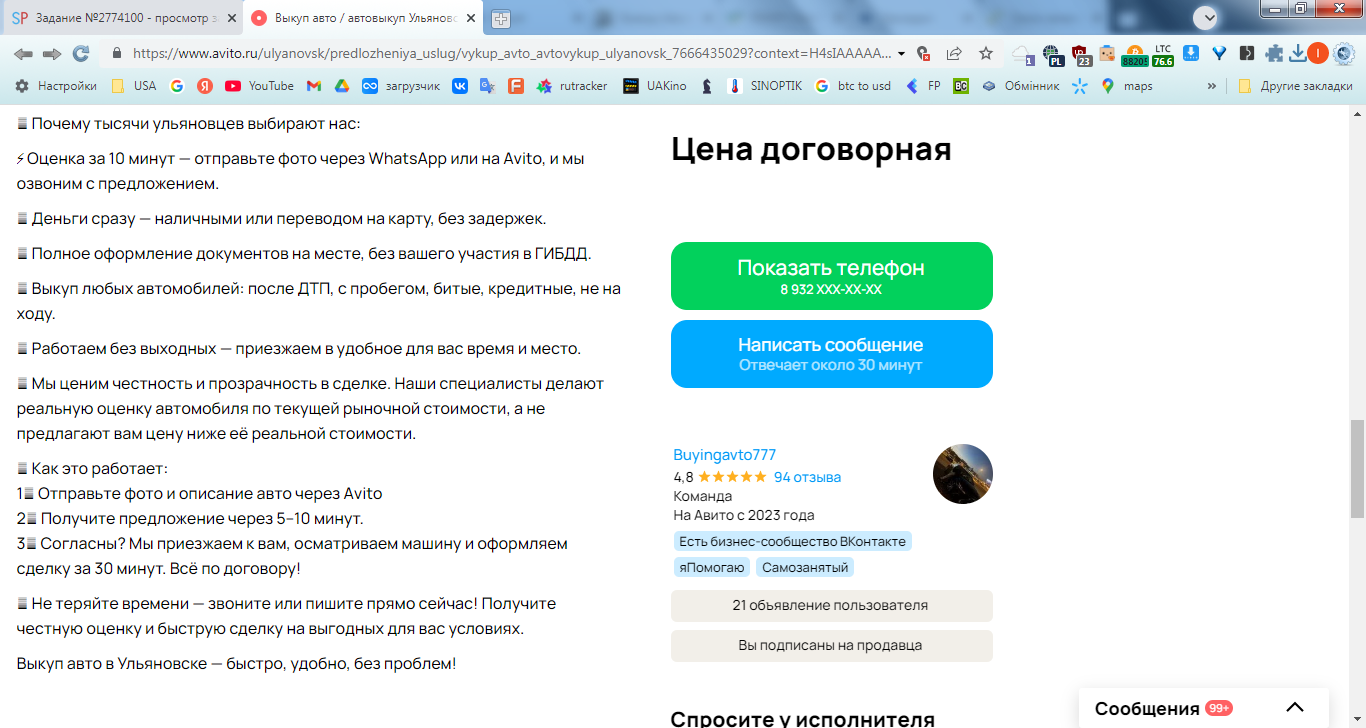Open the btc to usd bookmark

[852, 86]
